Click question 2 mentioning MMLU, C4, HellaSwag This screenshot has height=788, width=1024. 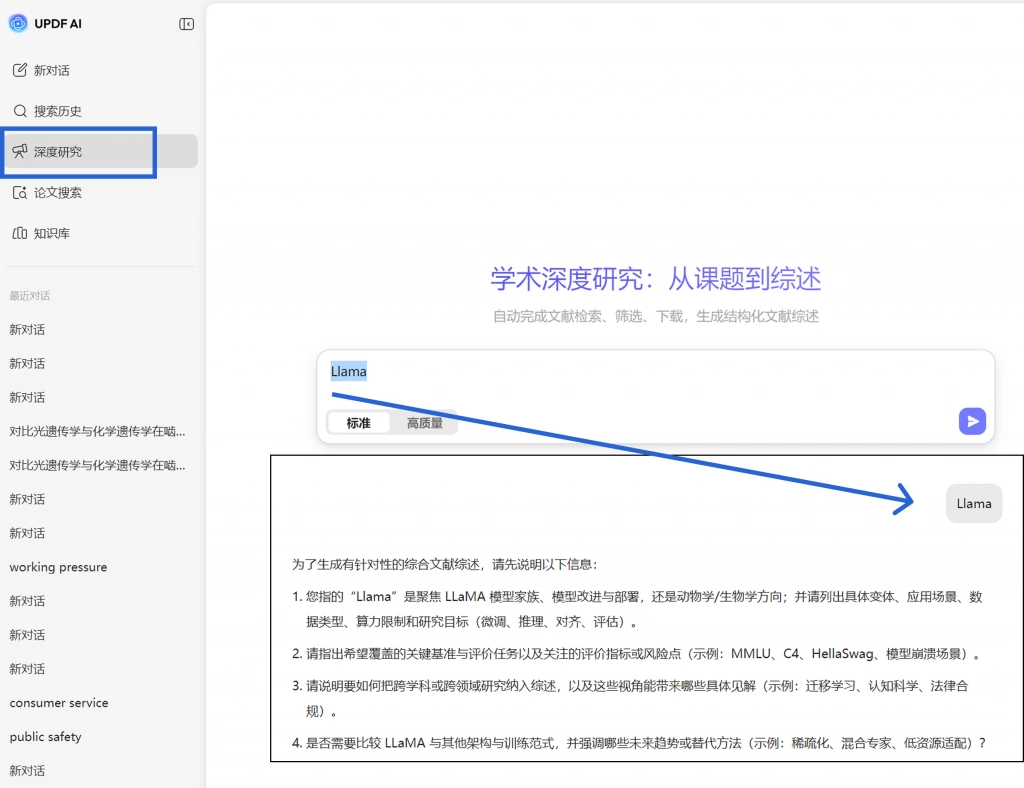tap(636, 654)
